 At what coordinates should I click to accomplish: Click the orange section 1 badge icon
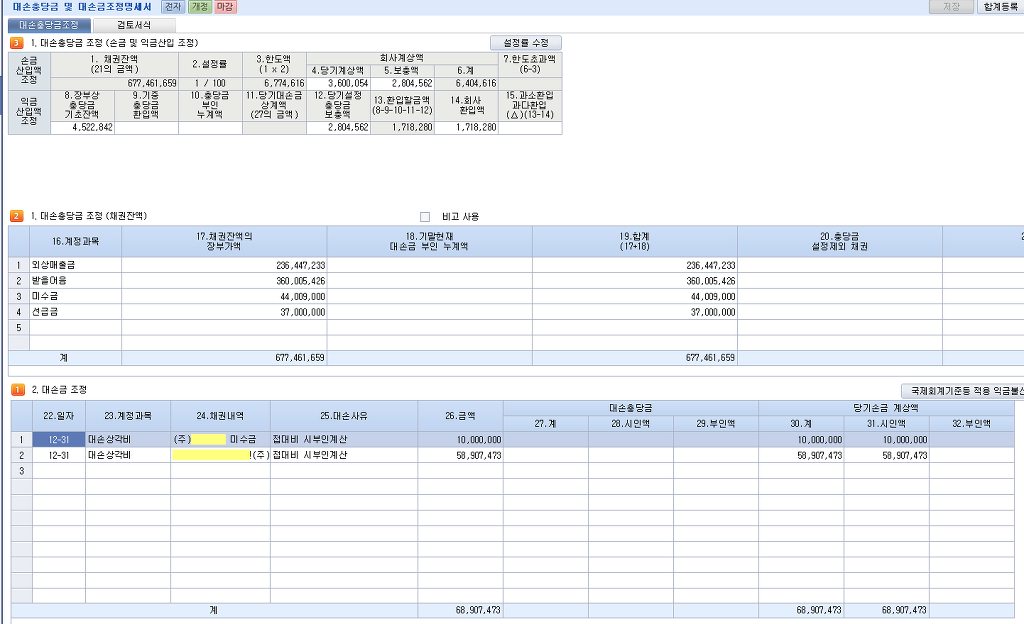[16, 388]
